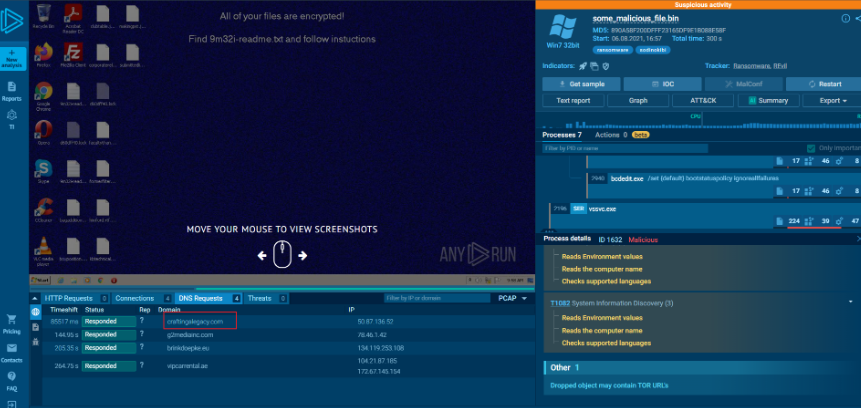
Task: Expand the process tree ellipsis under vssvc.exe
Action: (549, 231)
